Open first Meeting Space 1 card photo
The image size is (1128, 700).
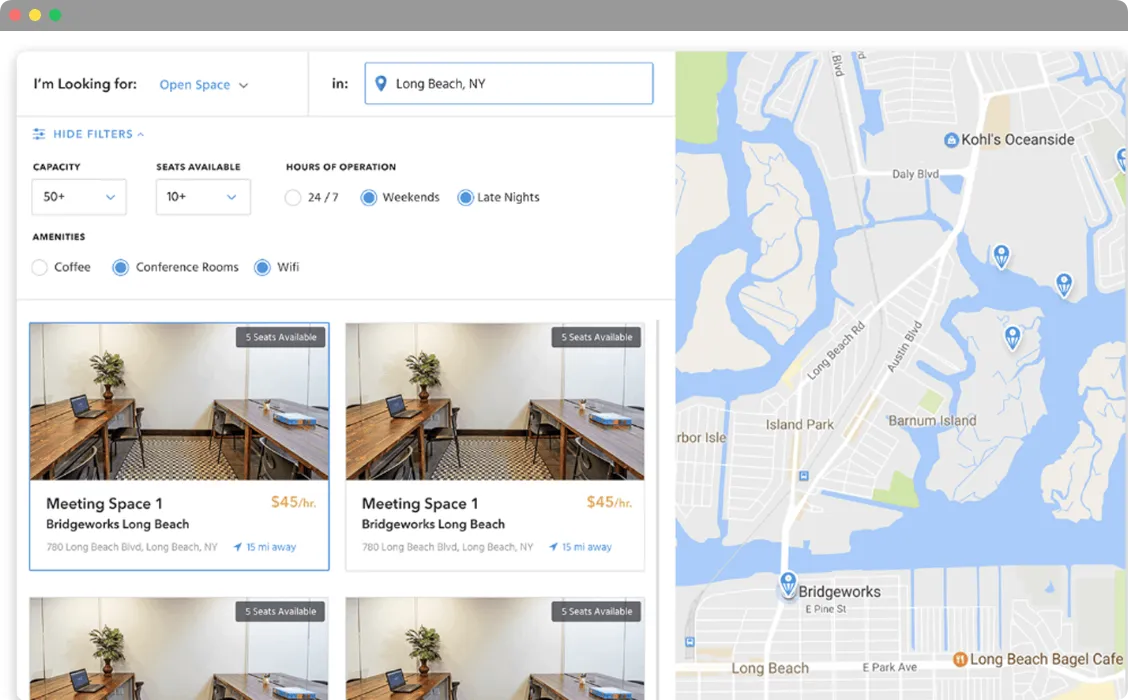tap(179, 401)
